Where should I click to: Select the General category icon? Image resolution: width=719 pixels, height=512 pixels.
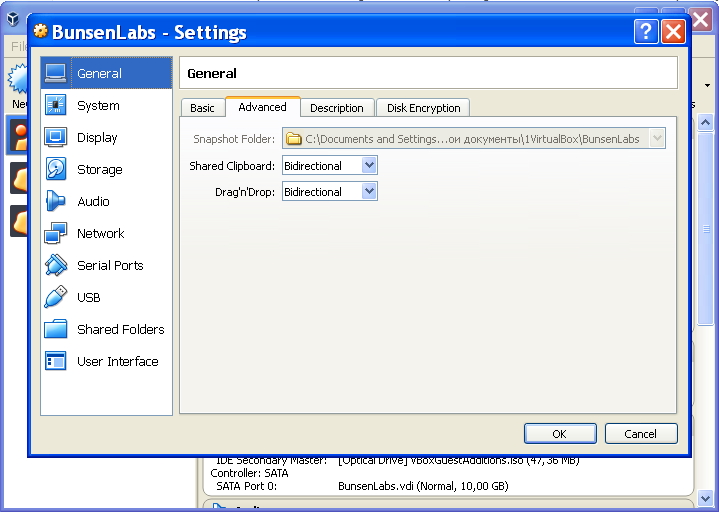[55, 73]
